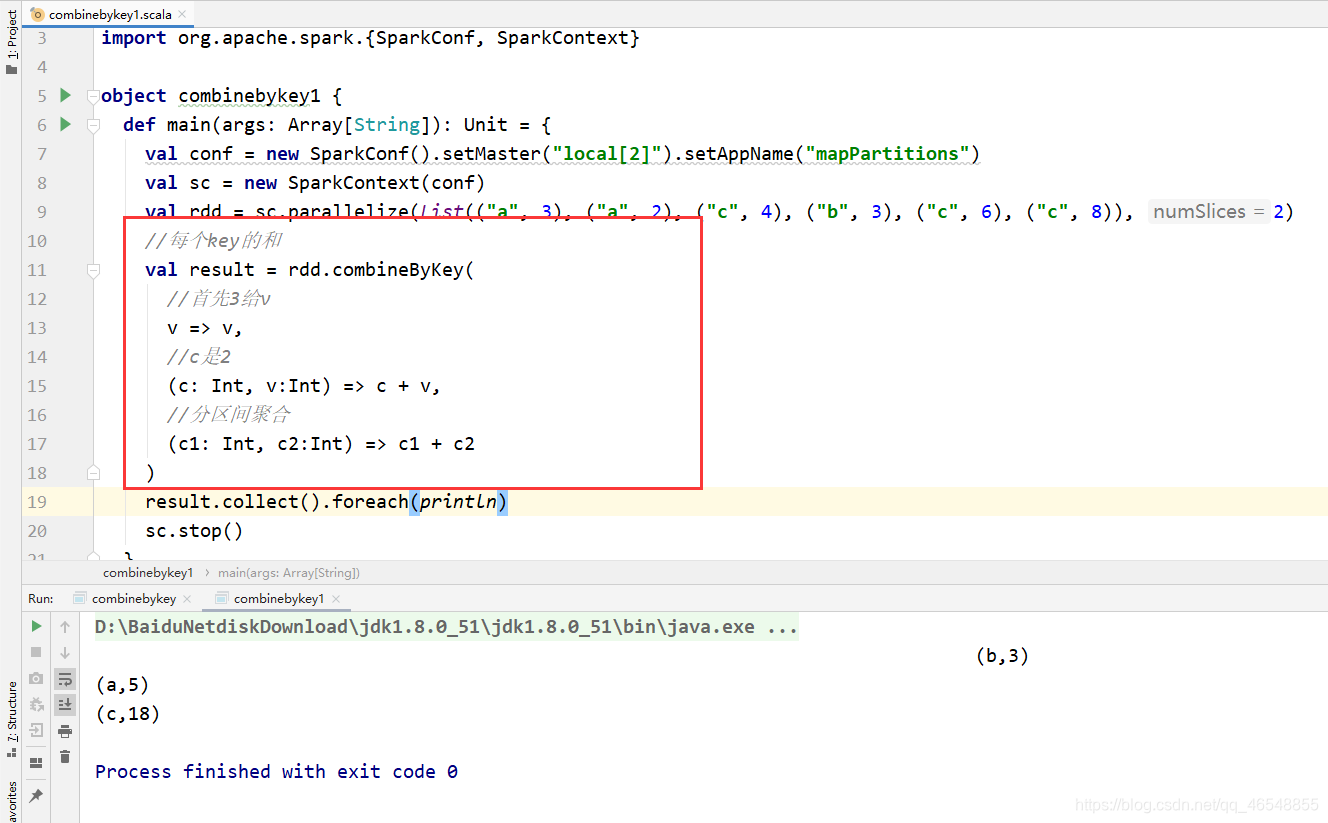
Task: Click the run gutter arrow beside def main
Action: point(65,124)
